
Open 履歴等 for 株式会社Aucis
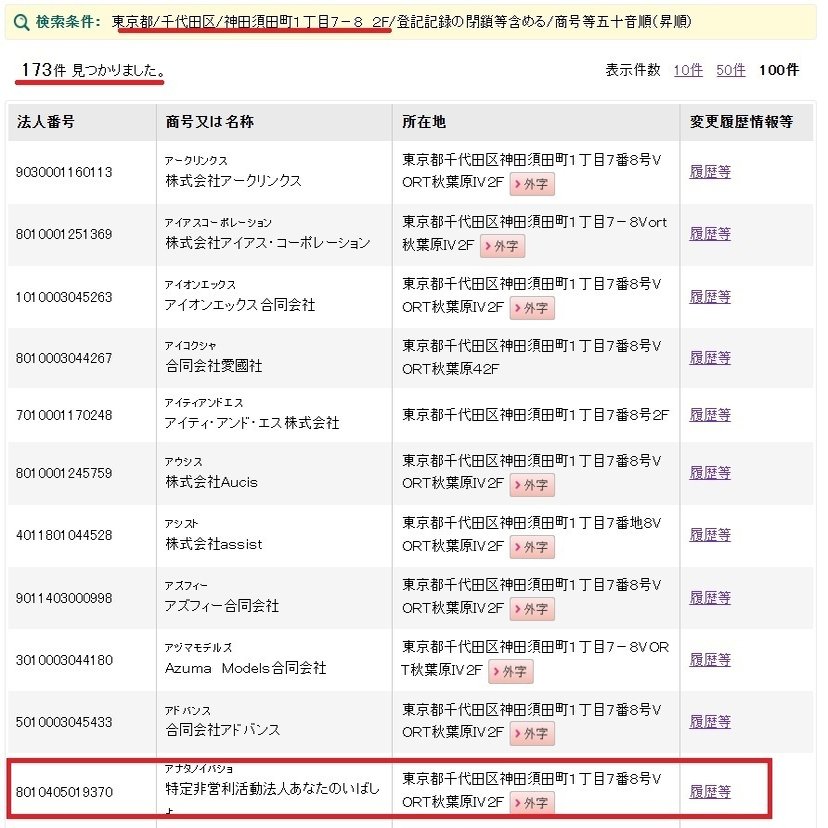coord(710,473)
